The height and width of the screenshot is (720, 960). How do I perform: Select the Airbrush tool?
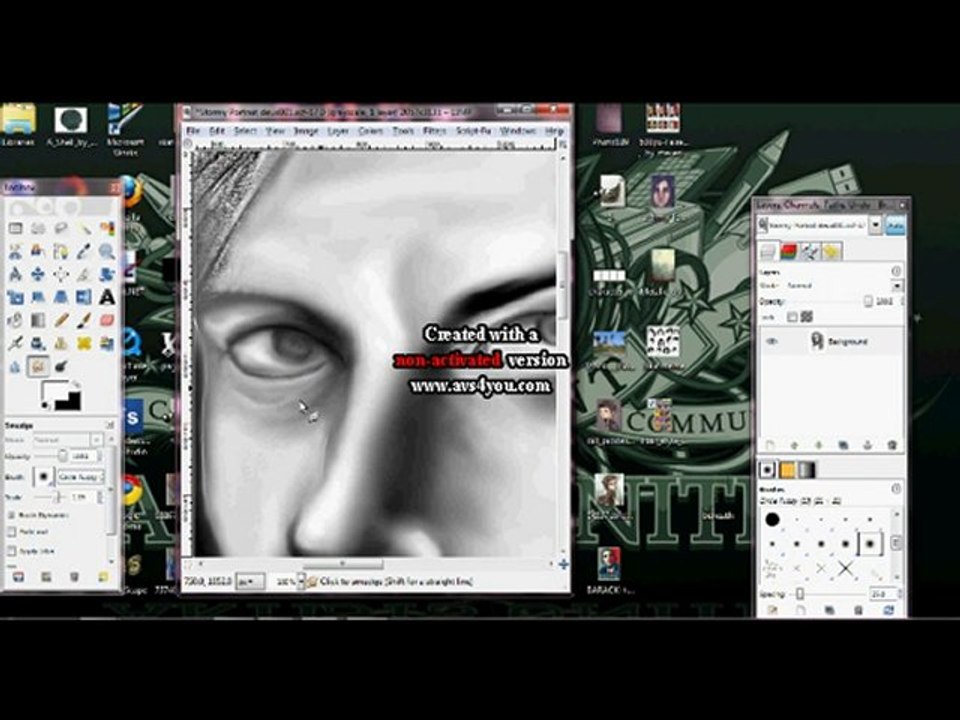point(15,343)
